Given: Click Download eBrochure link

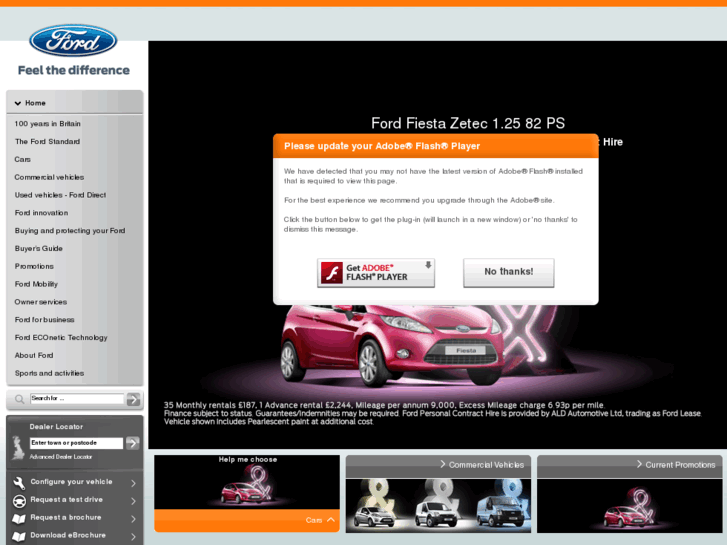Looking at the screenshot, I should [x=68, y=535].
